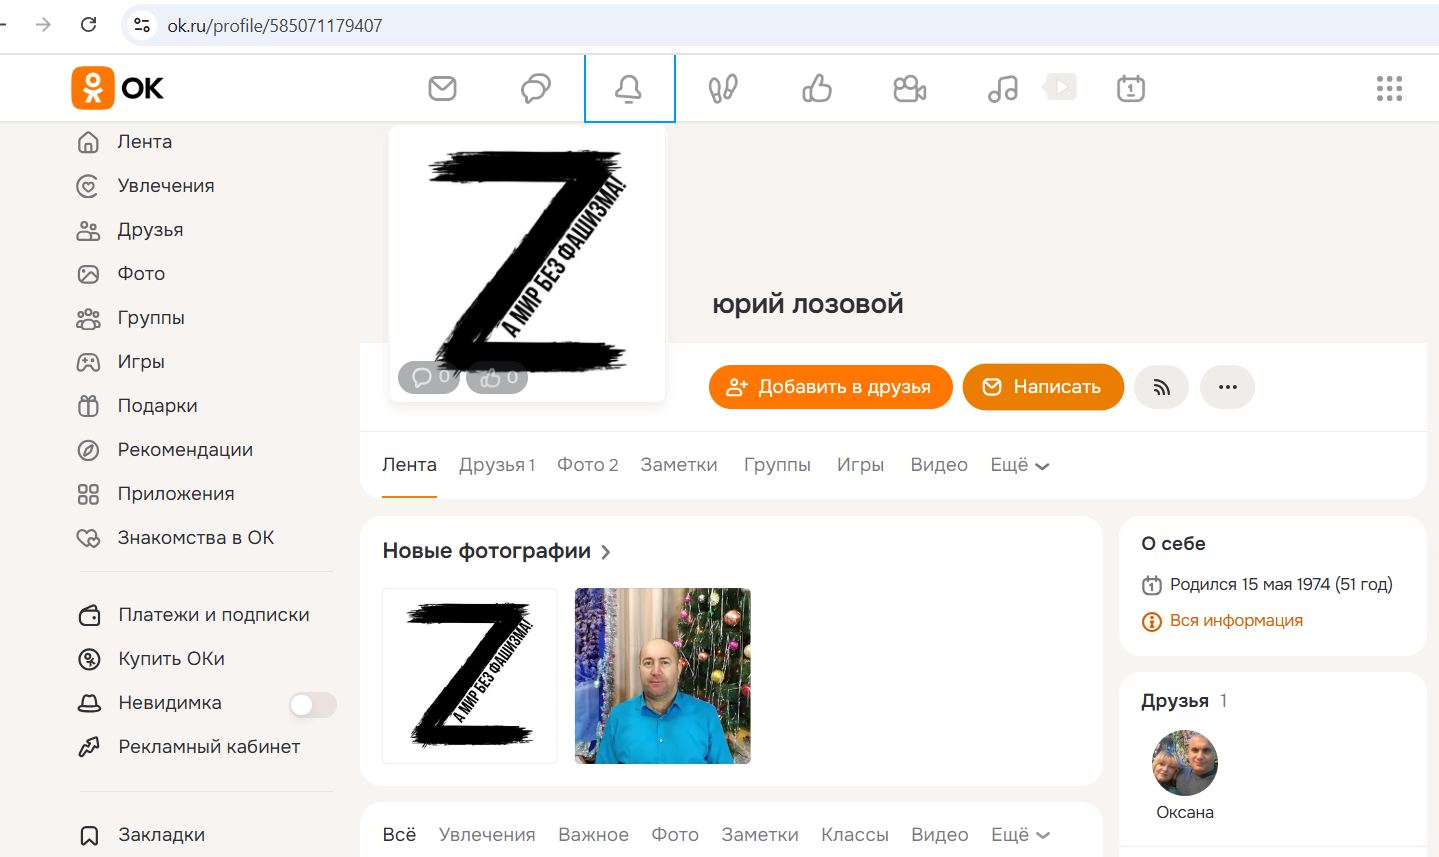Screen dimensions: 1439x857
Task: Open Группы in left sidebar
Action: pyautogui.click(x=150, y=318)
